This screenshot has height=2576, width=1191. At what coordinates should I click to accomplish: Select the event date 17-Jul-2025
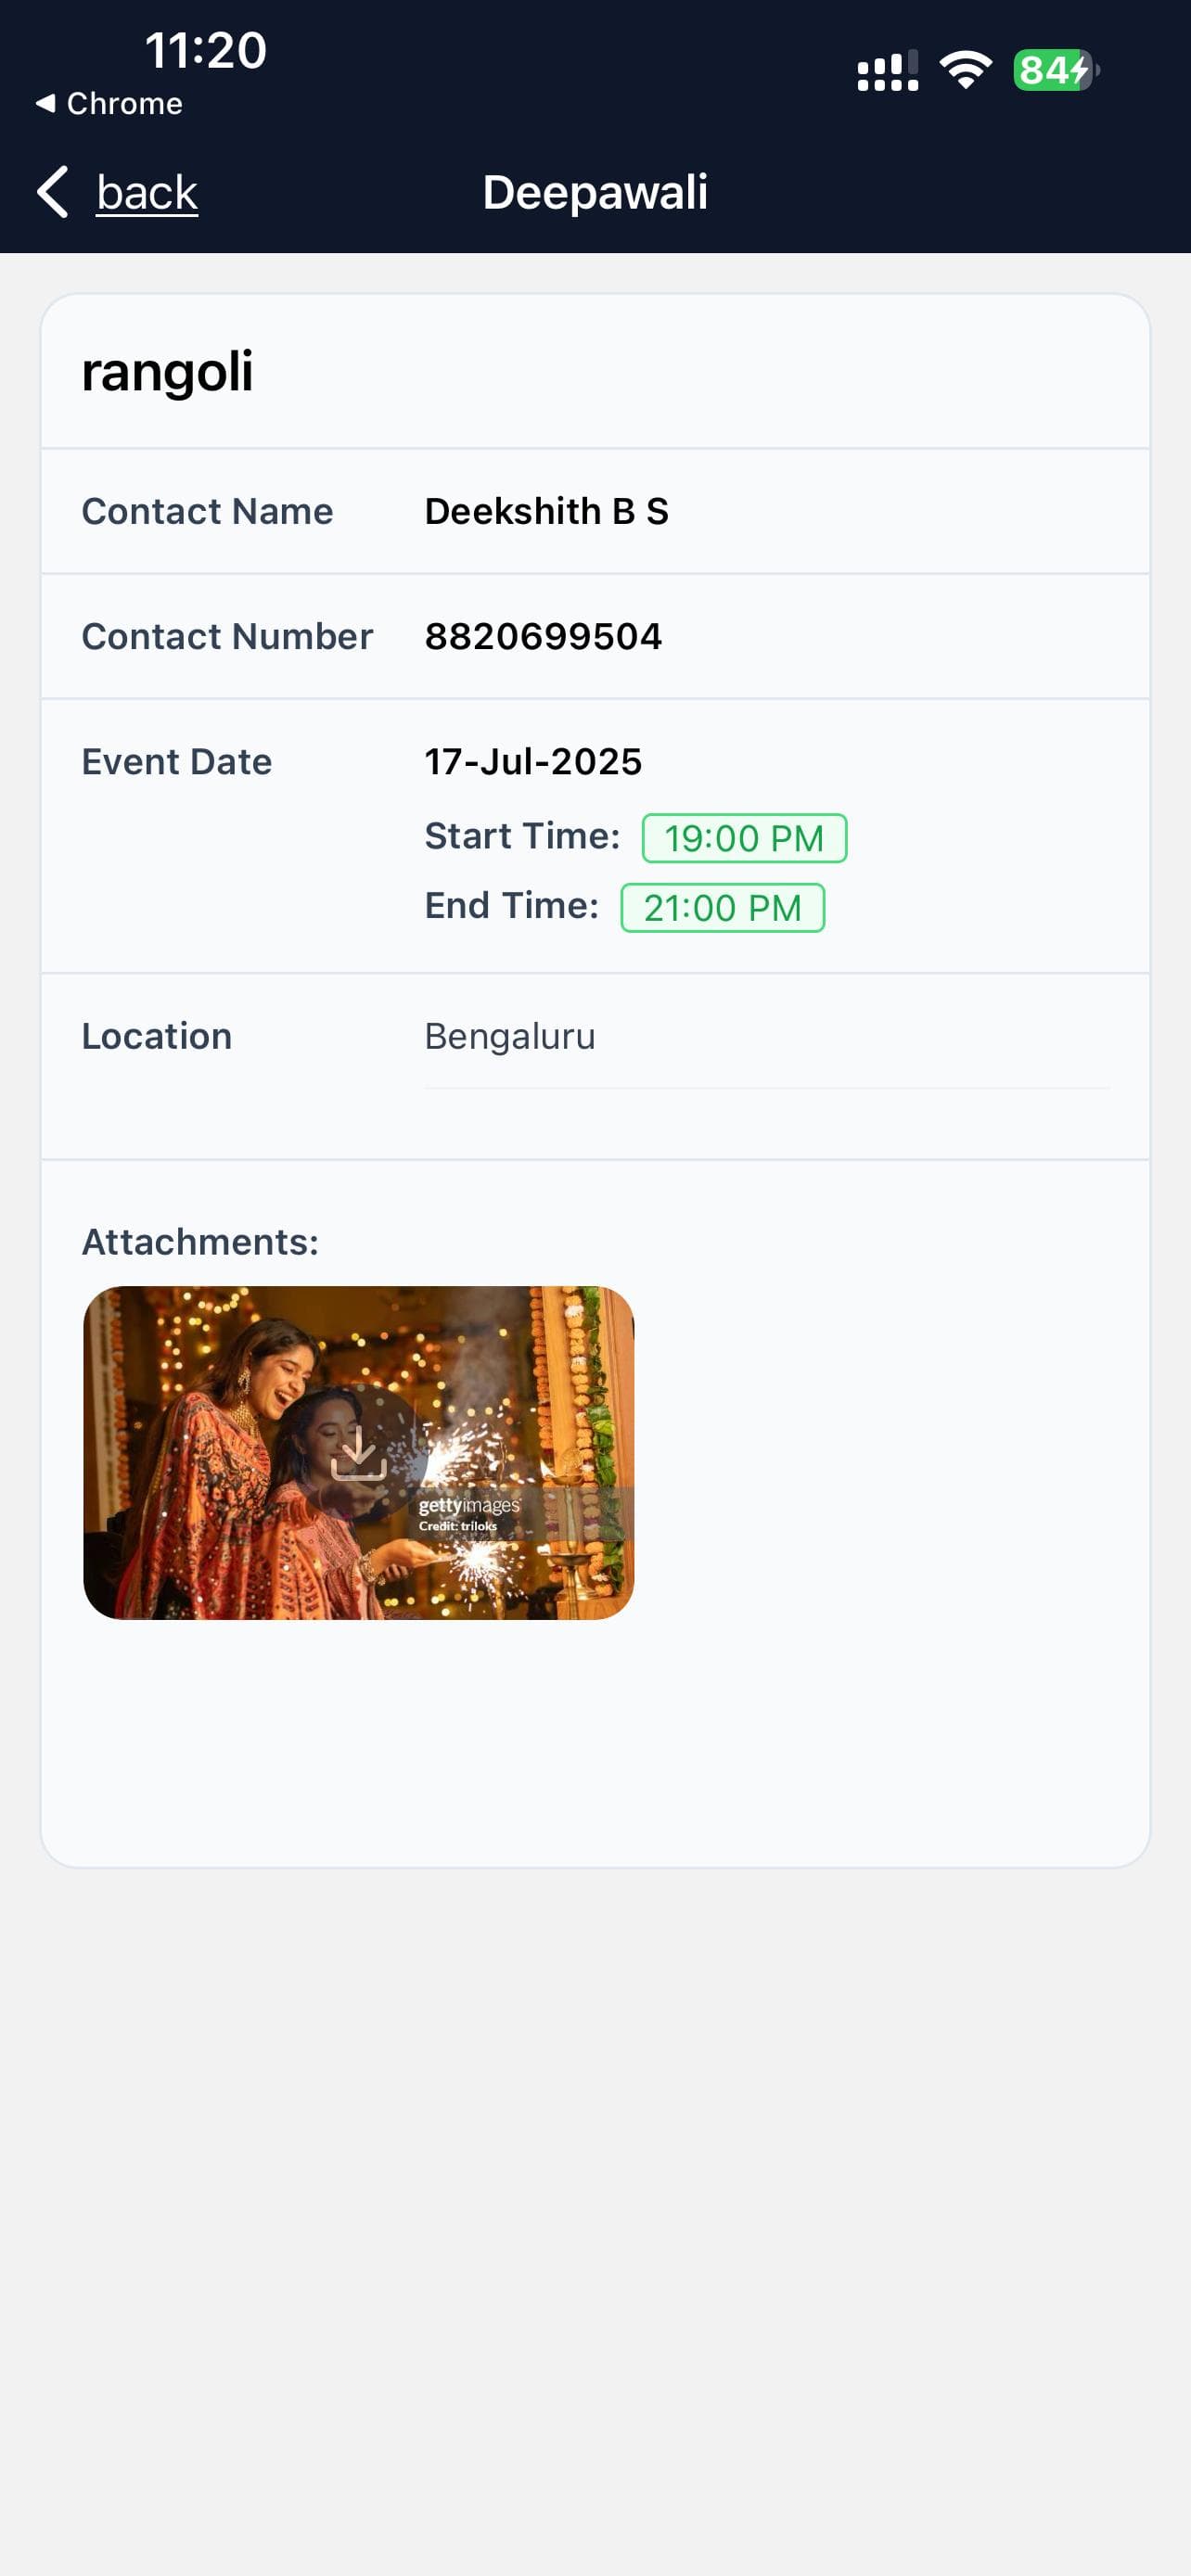point(533,762)
